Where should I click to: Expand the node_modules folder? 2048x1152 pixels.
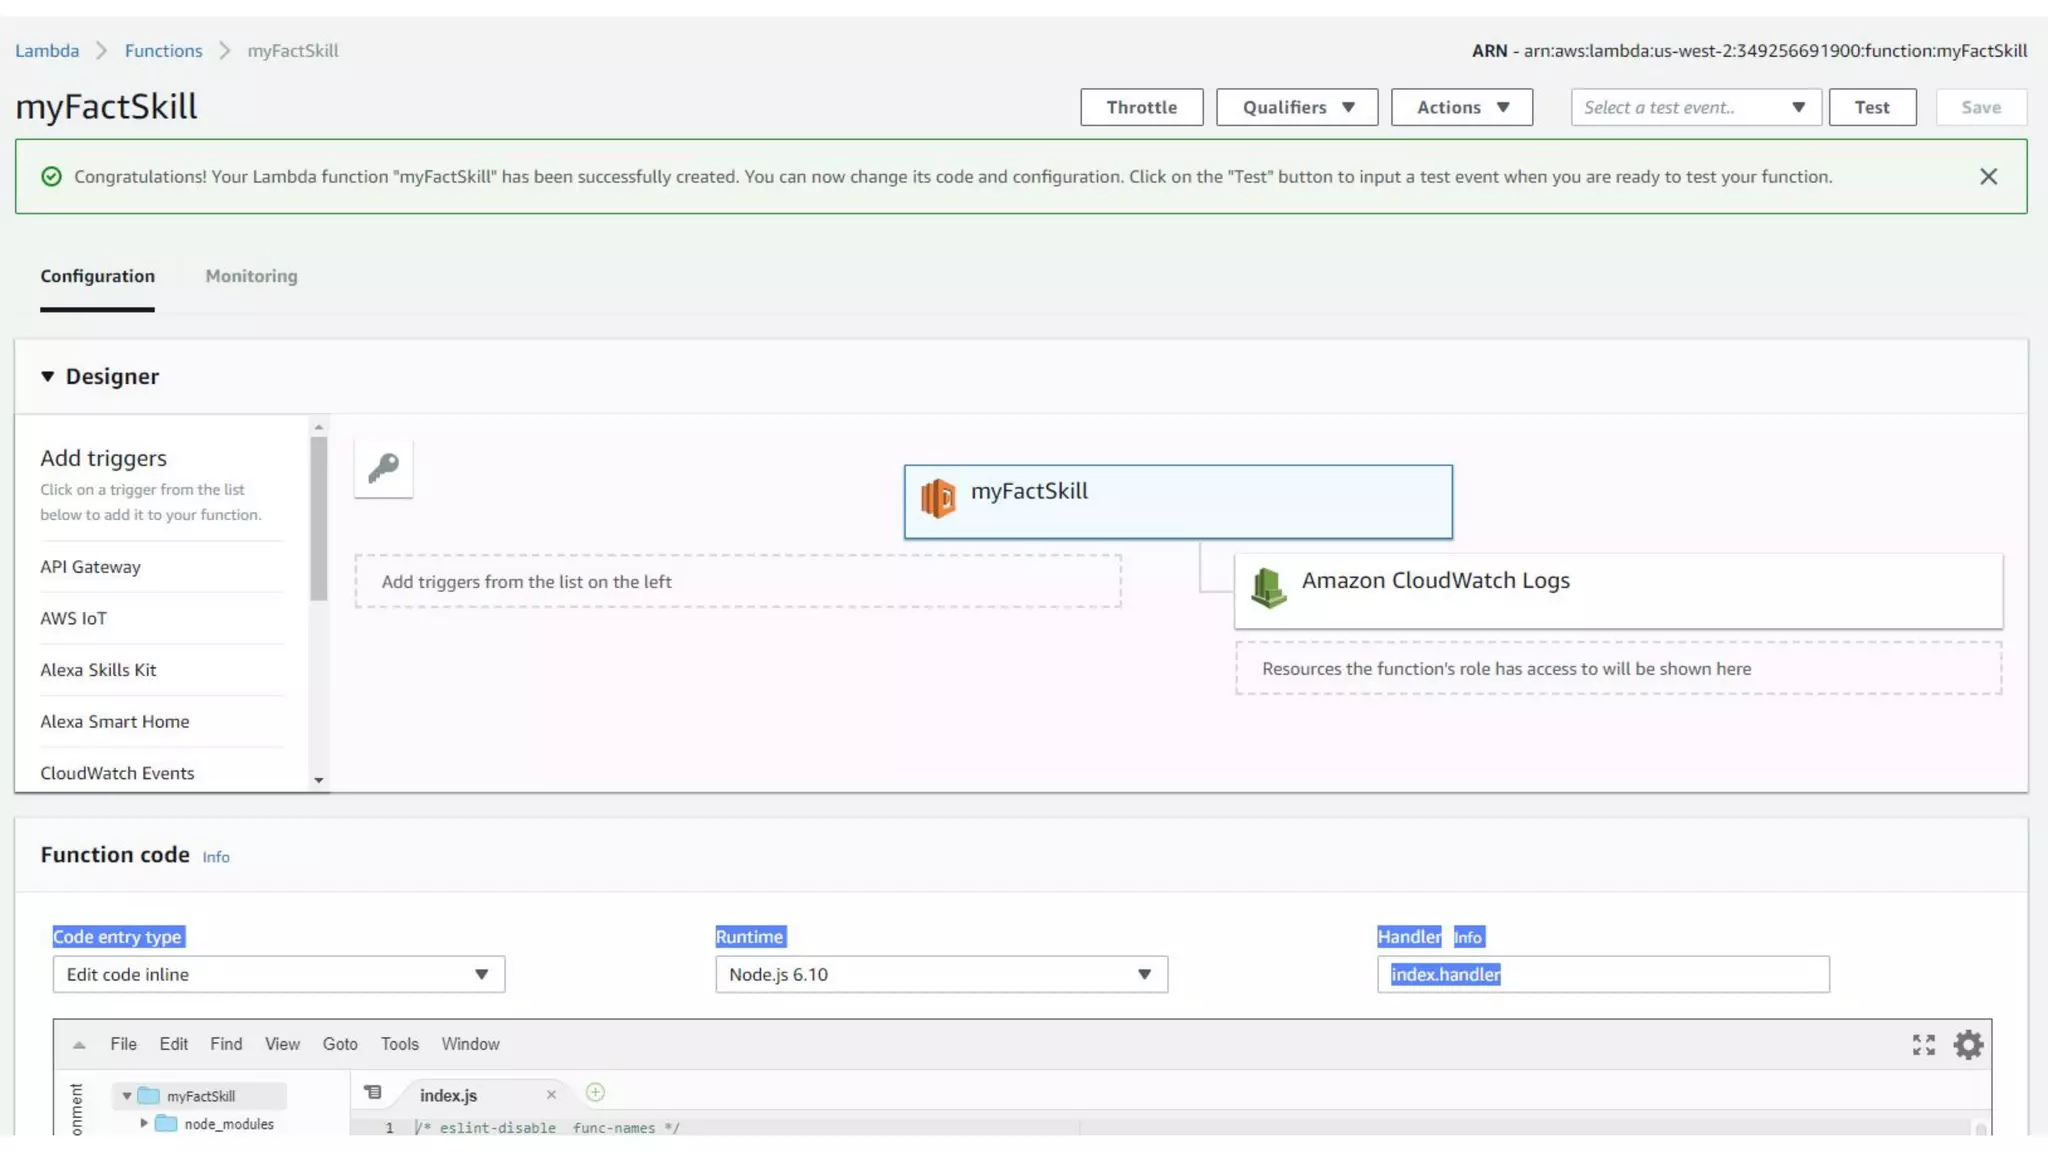(144, 1124)
